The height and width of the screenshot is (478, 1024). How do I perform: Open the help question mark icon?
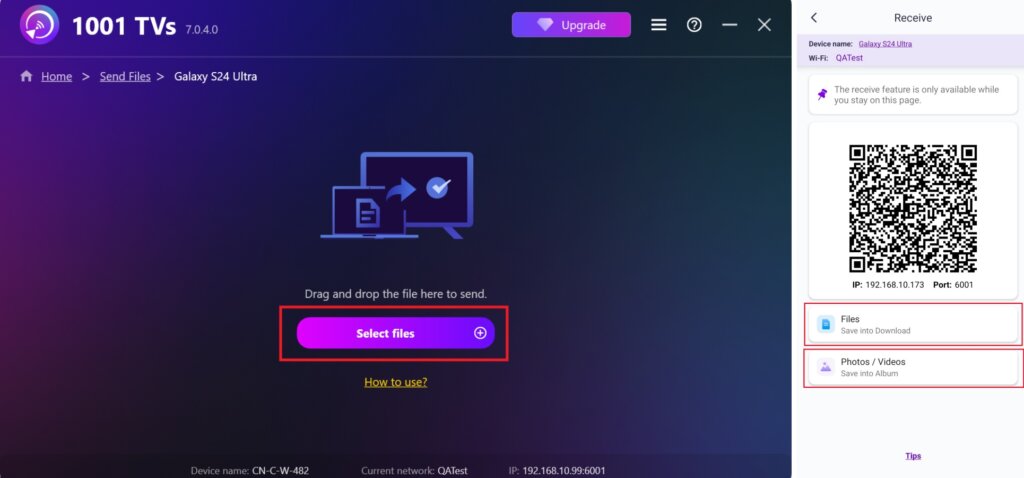694,25
